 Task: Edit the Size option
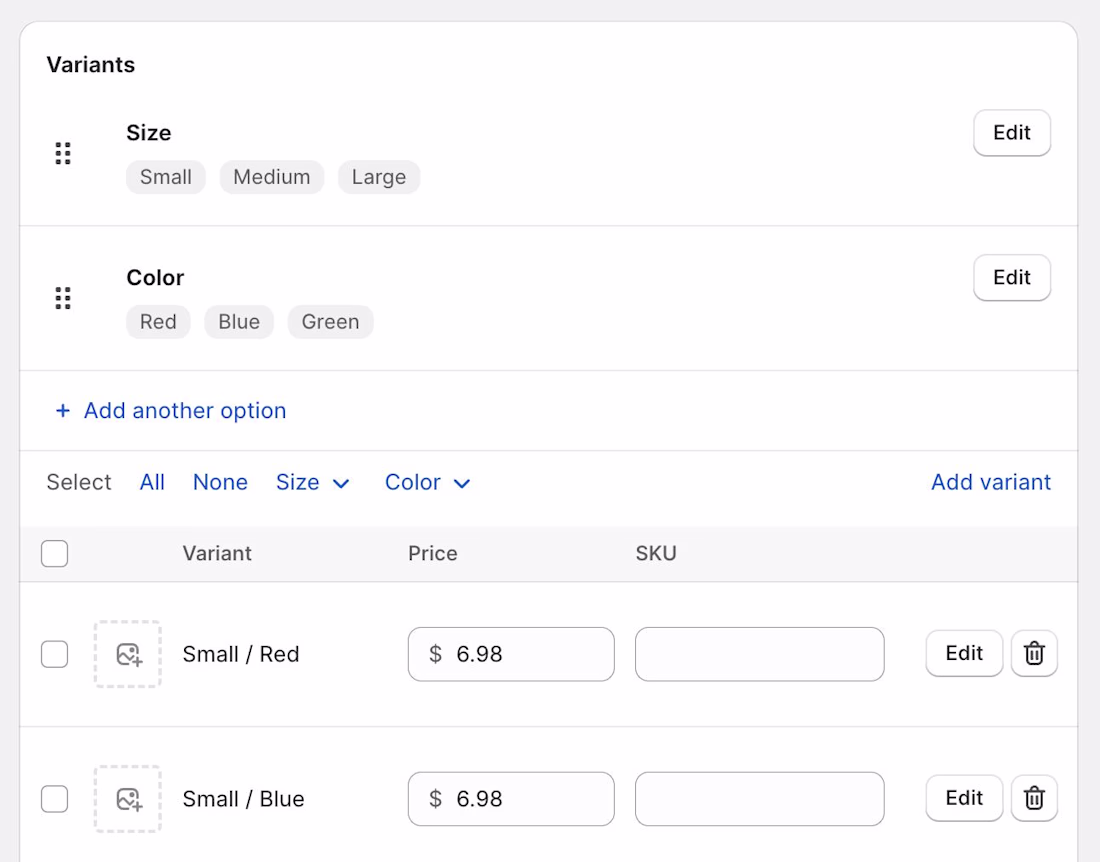click(1012, 133)
